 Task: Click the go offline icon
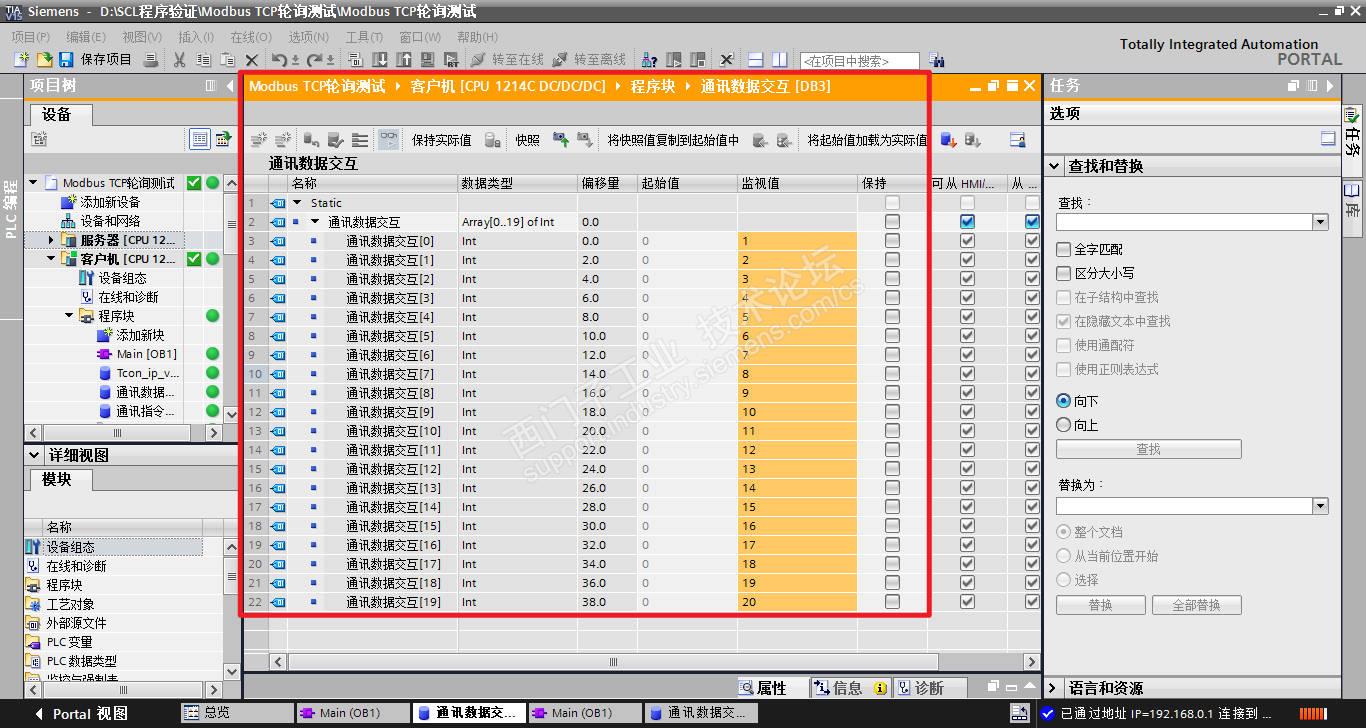pyautogui.click(x=560, y=60)
